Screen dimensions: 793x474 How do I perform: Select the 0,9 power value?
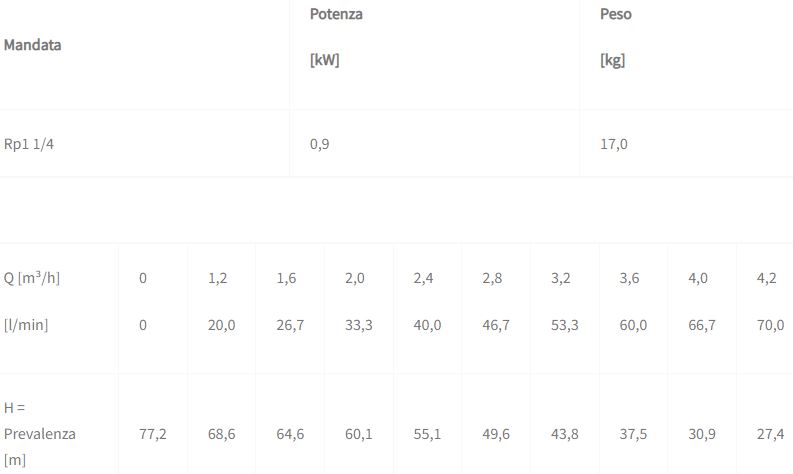tap(319, 144)
